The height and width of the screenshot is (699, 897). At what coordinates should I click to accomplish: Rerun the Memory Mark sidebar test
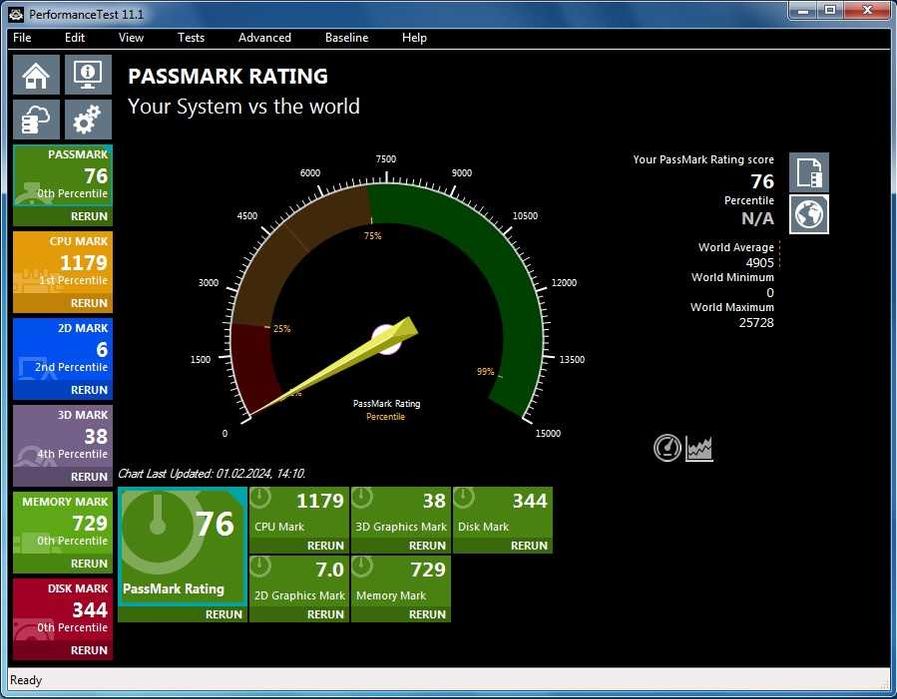[89, 564]
